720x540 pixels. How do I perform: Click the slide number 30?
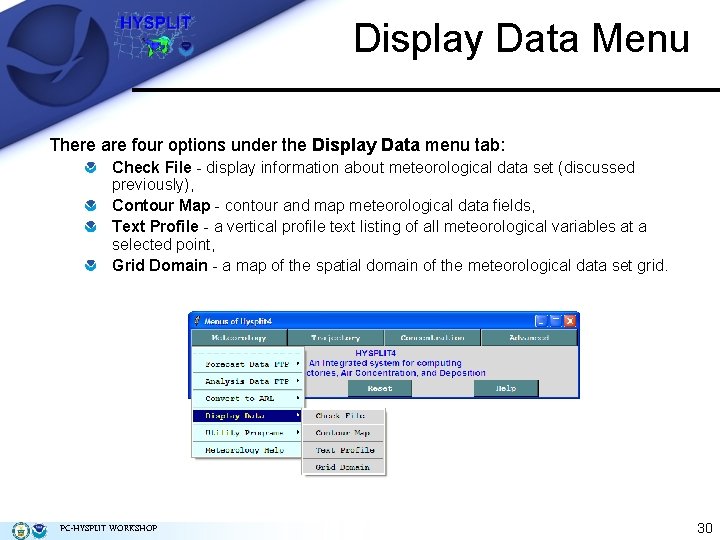tap(705, 528)
